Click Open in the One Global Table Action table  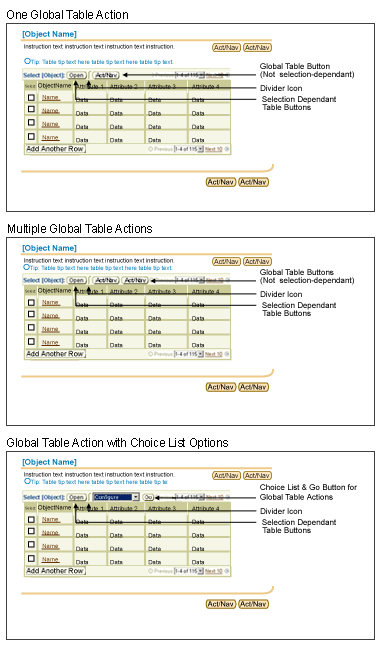coord(76,75)
